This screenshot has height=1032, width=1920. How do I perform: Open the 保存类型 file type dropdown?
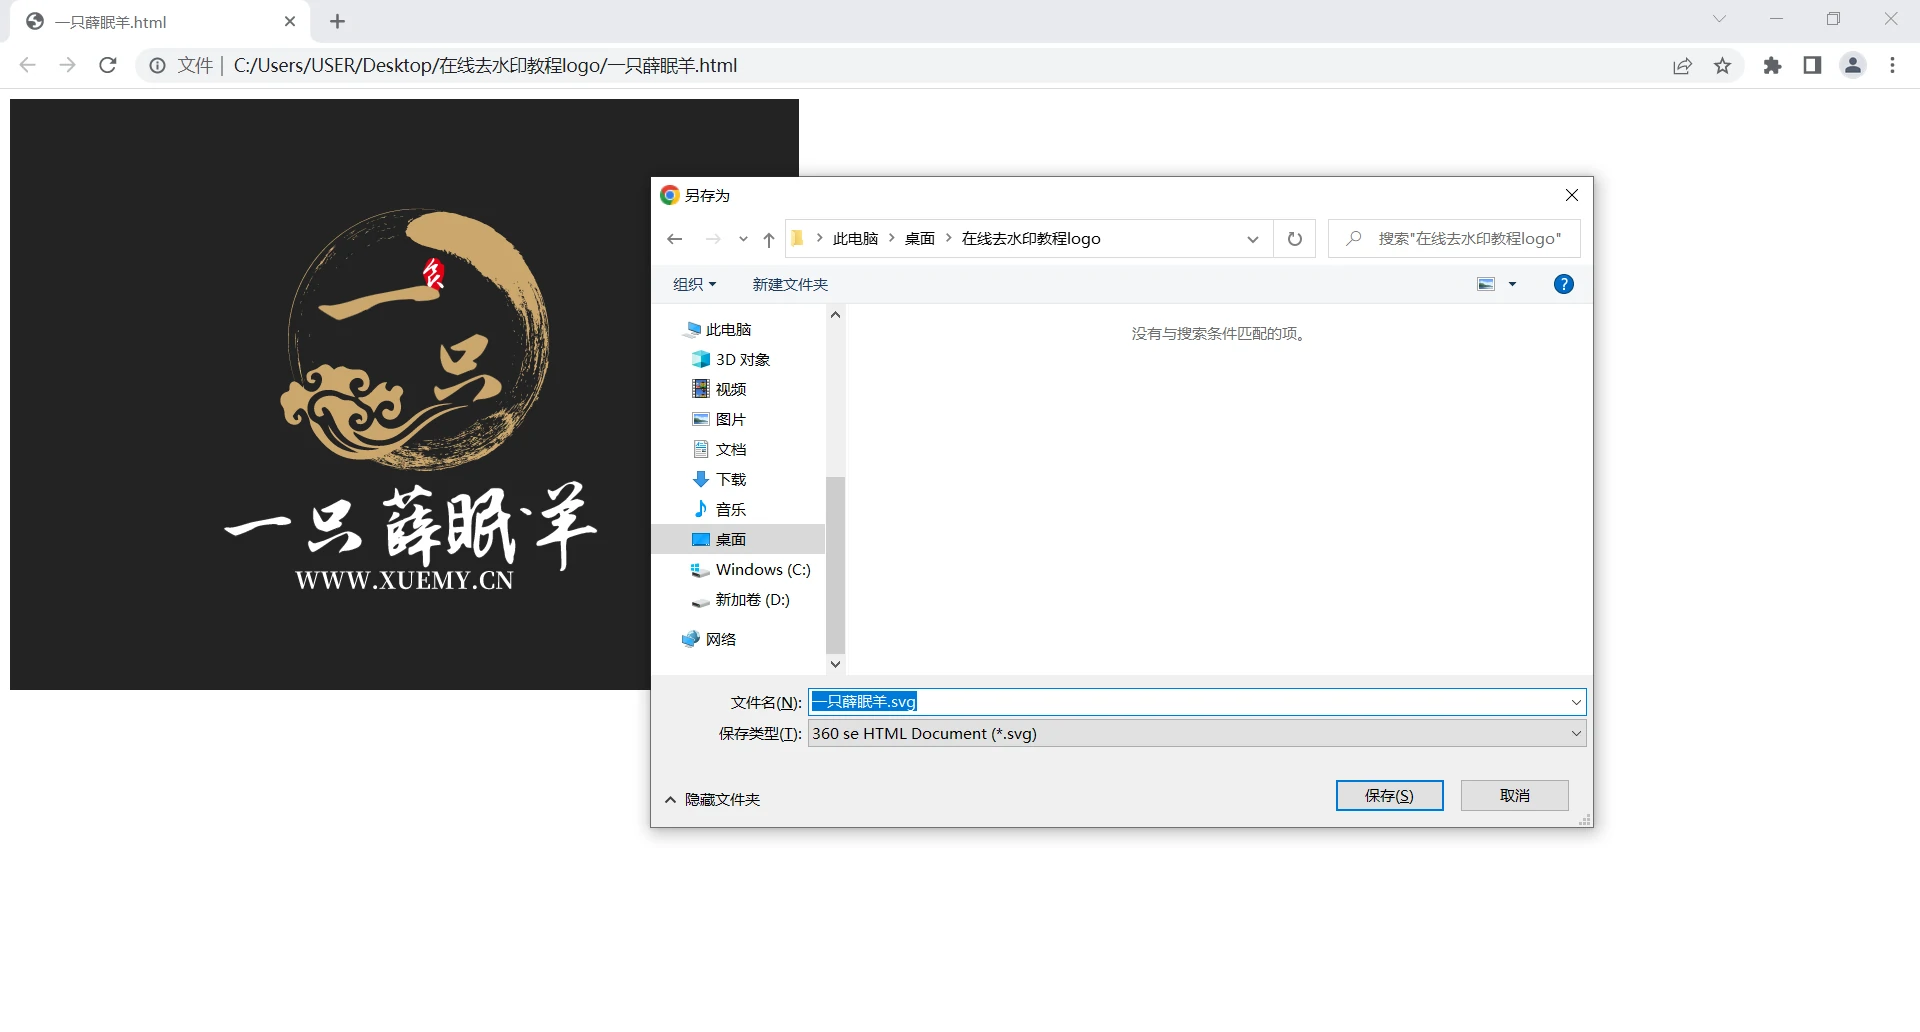tap(1197, 733)
